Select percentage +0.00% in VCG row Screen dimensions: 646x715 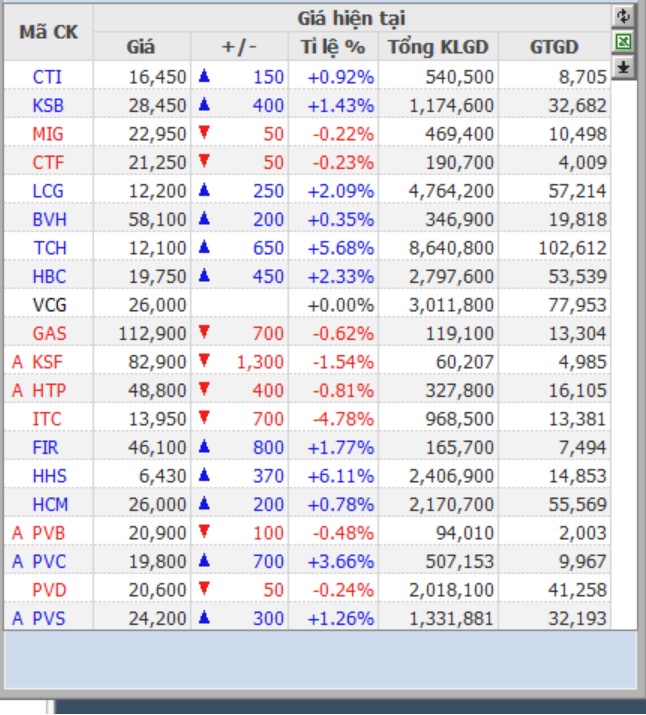point(341,305)
